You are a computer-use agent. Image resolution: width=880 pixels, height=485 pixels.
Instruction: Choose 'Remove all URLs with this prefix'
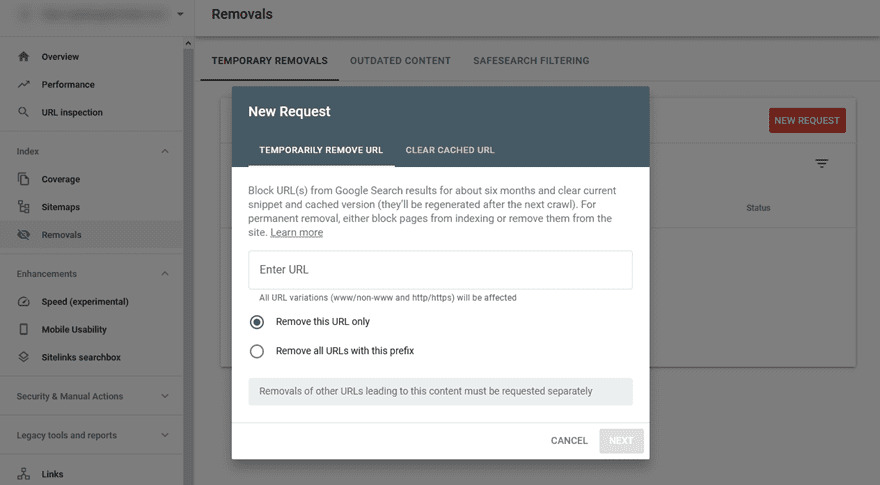pos(257,351)
